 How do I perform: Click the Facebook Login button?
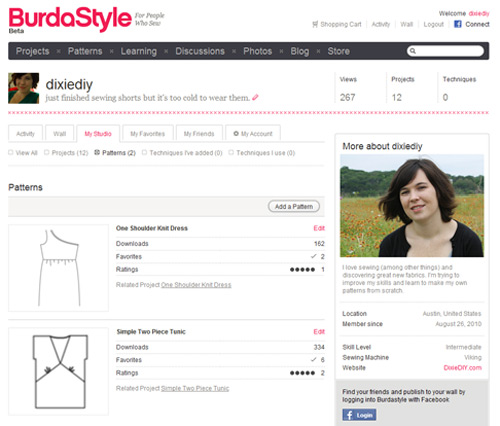point(359,415)
